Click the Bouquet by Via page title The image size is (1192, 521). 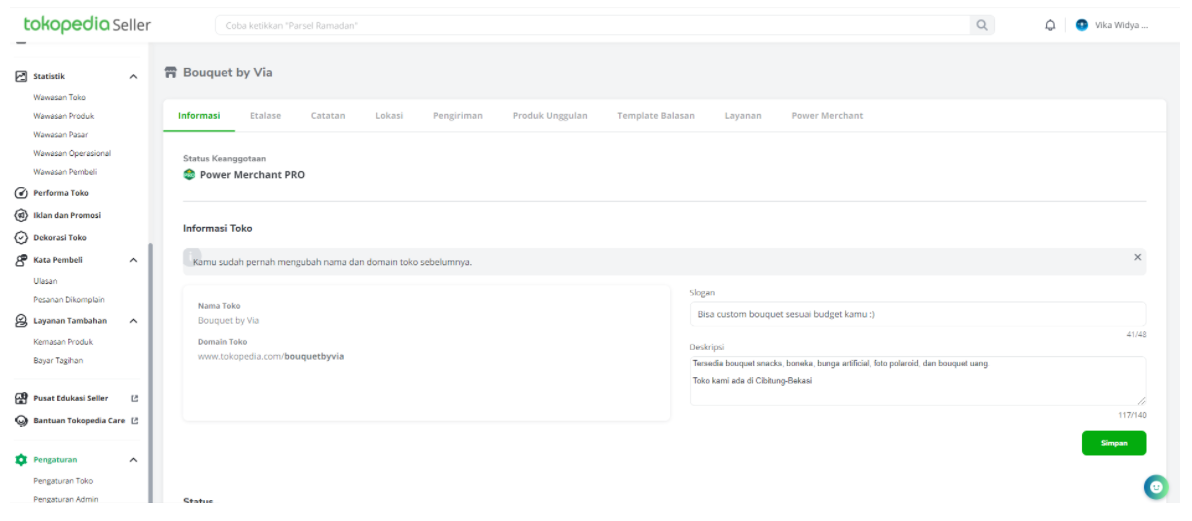click(x=227, y=73)
